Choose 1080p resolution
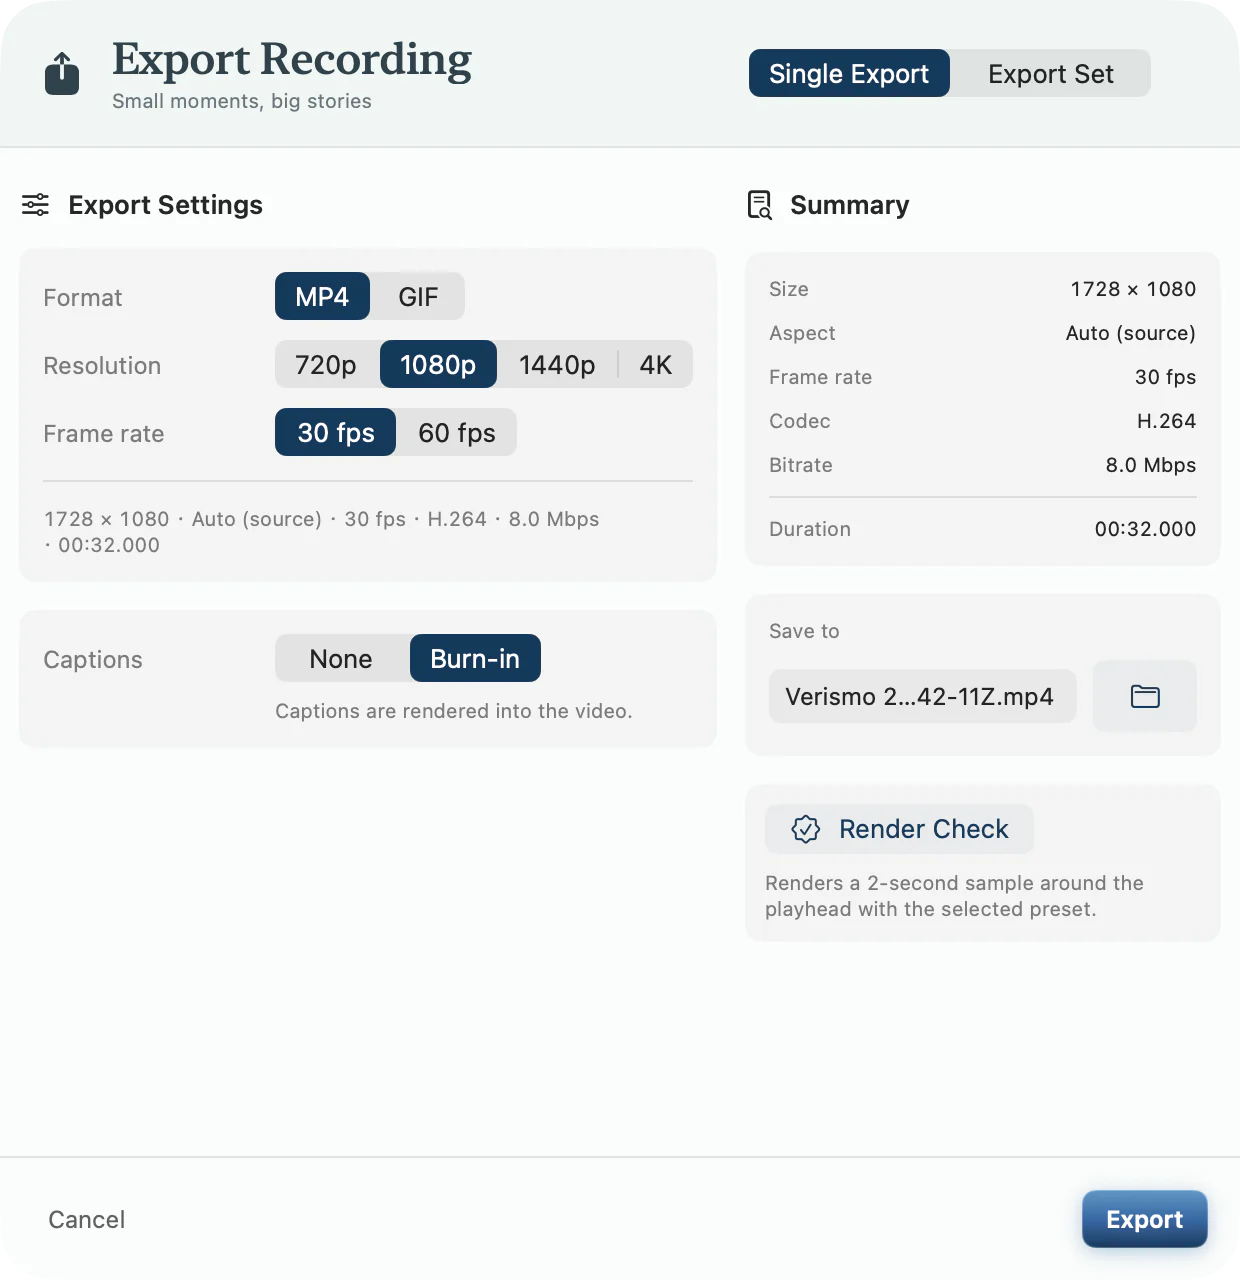 pyautogui.click(x=438, y=364)
